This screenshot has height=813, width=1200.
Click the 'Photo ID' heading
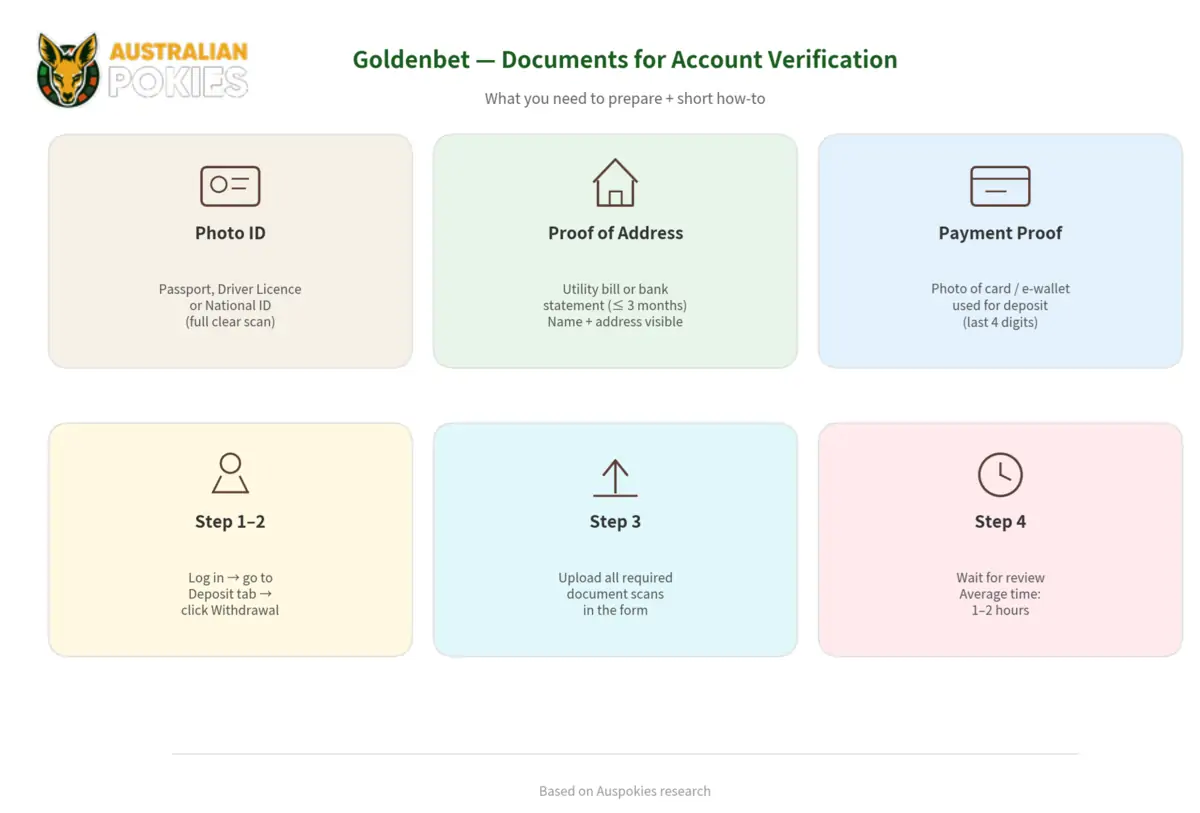(x=230, y=233)
